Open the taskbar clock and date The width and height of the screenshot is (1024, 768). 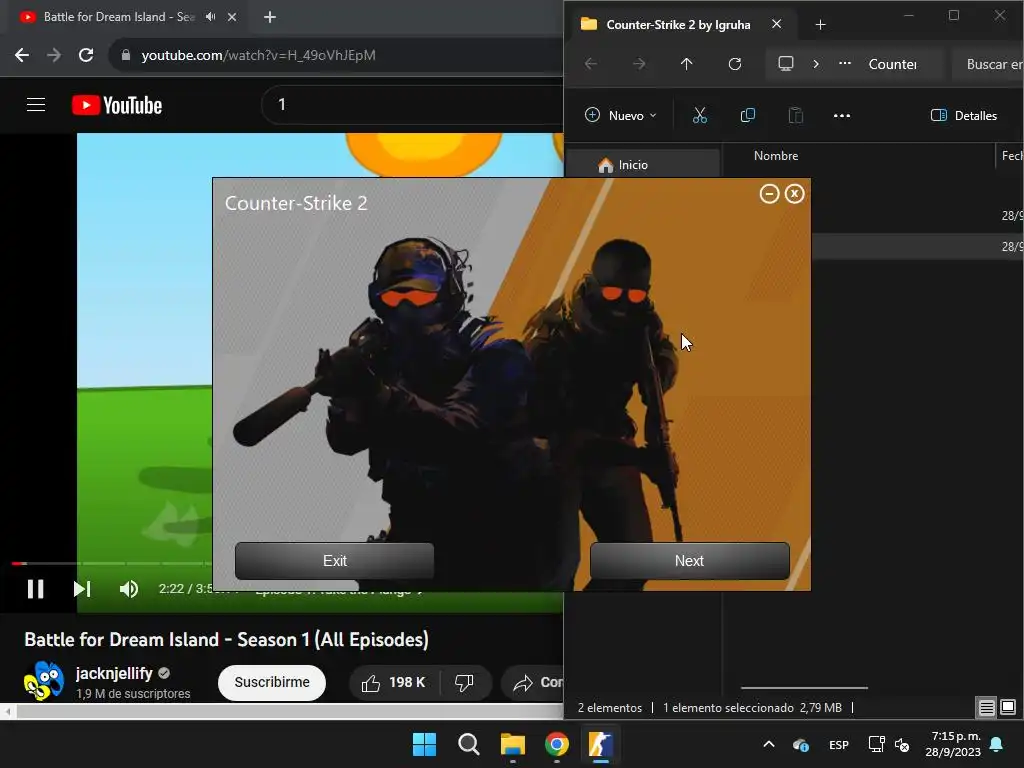(953, 744)
